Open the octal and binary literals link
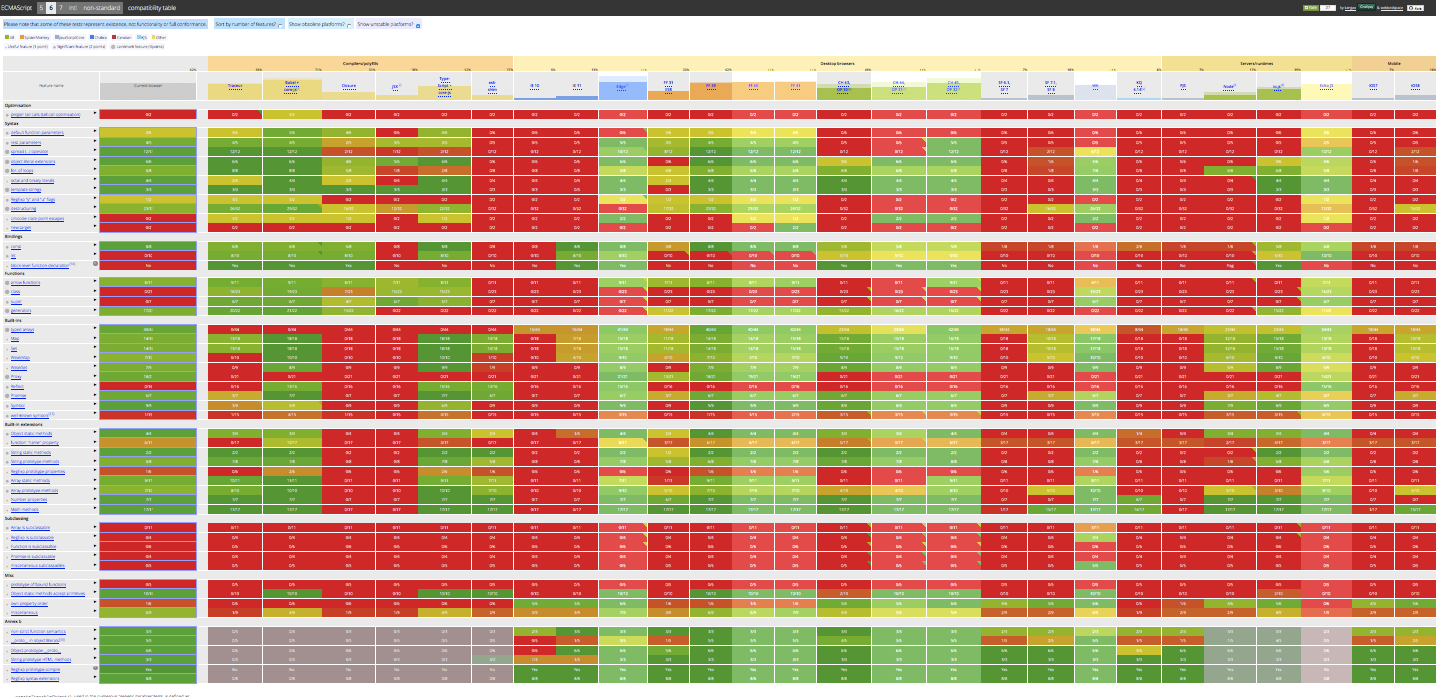The height and width of the screenshot is (697, 1436). [32, 180]
